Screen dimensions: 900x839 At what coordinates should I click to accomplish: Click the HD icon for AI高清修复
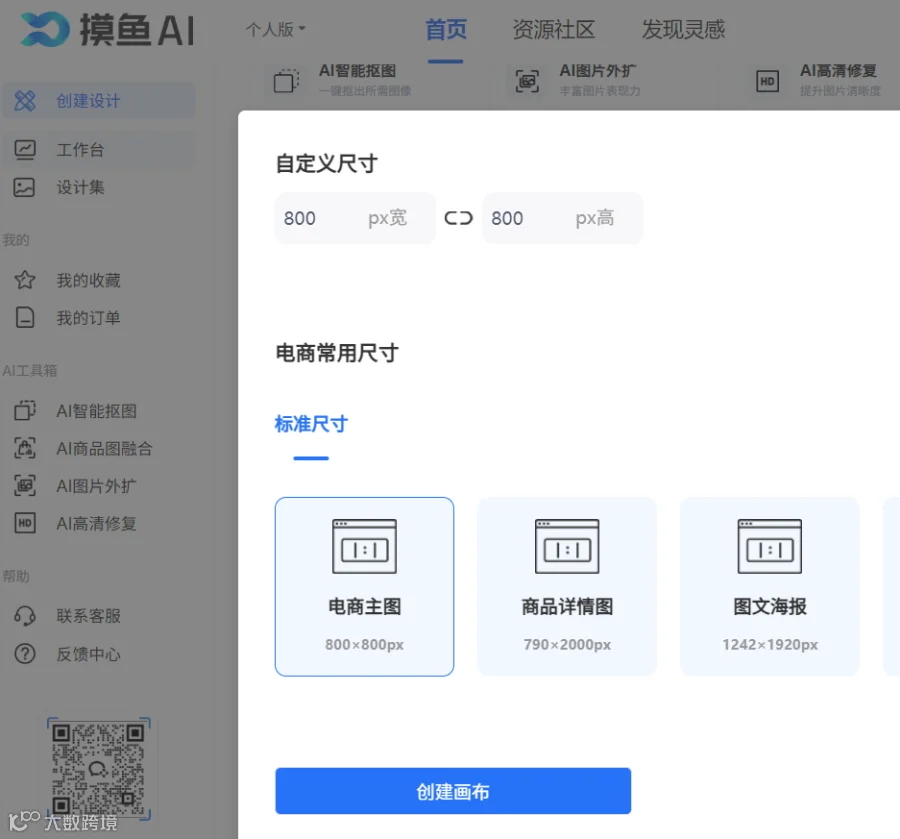pos(25,523)
